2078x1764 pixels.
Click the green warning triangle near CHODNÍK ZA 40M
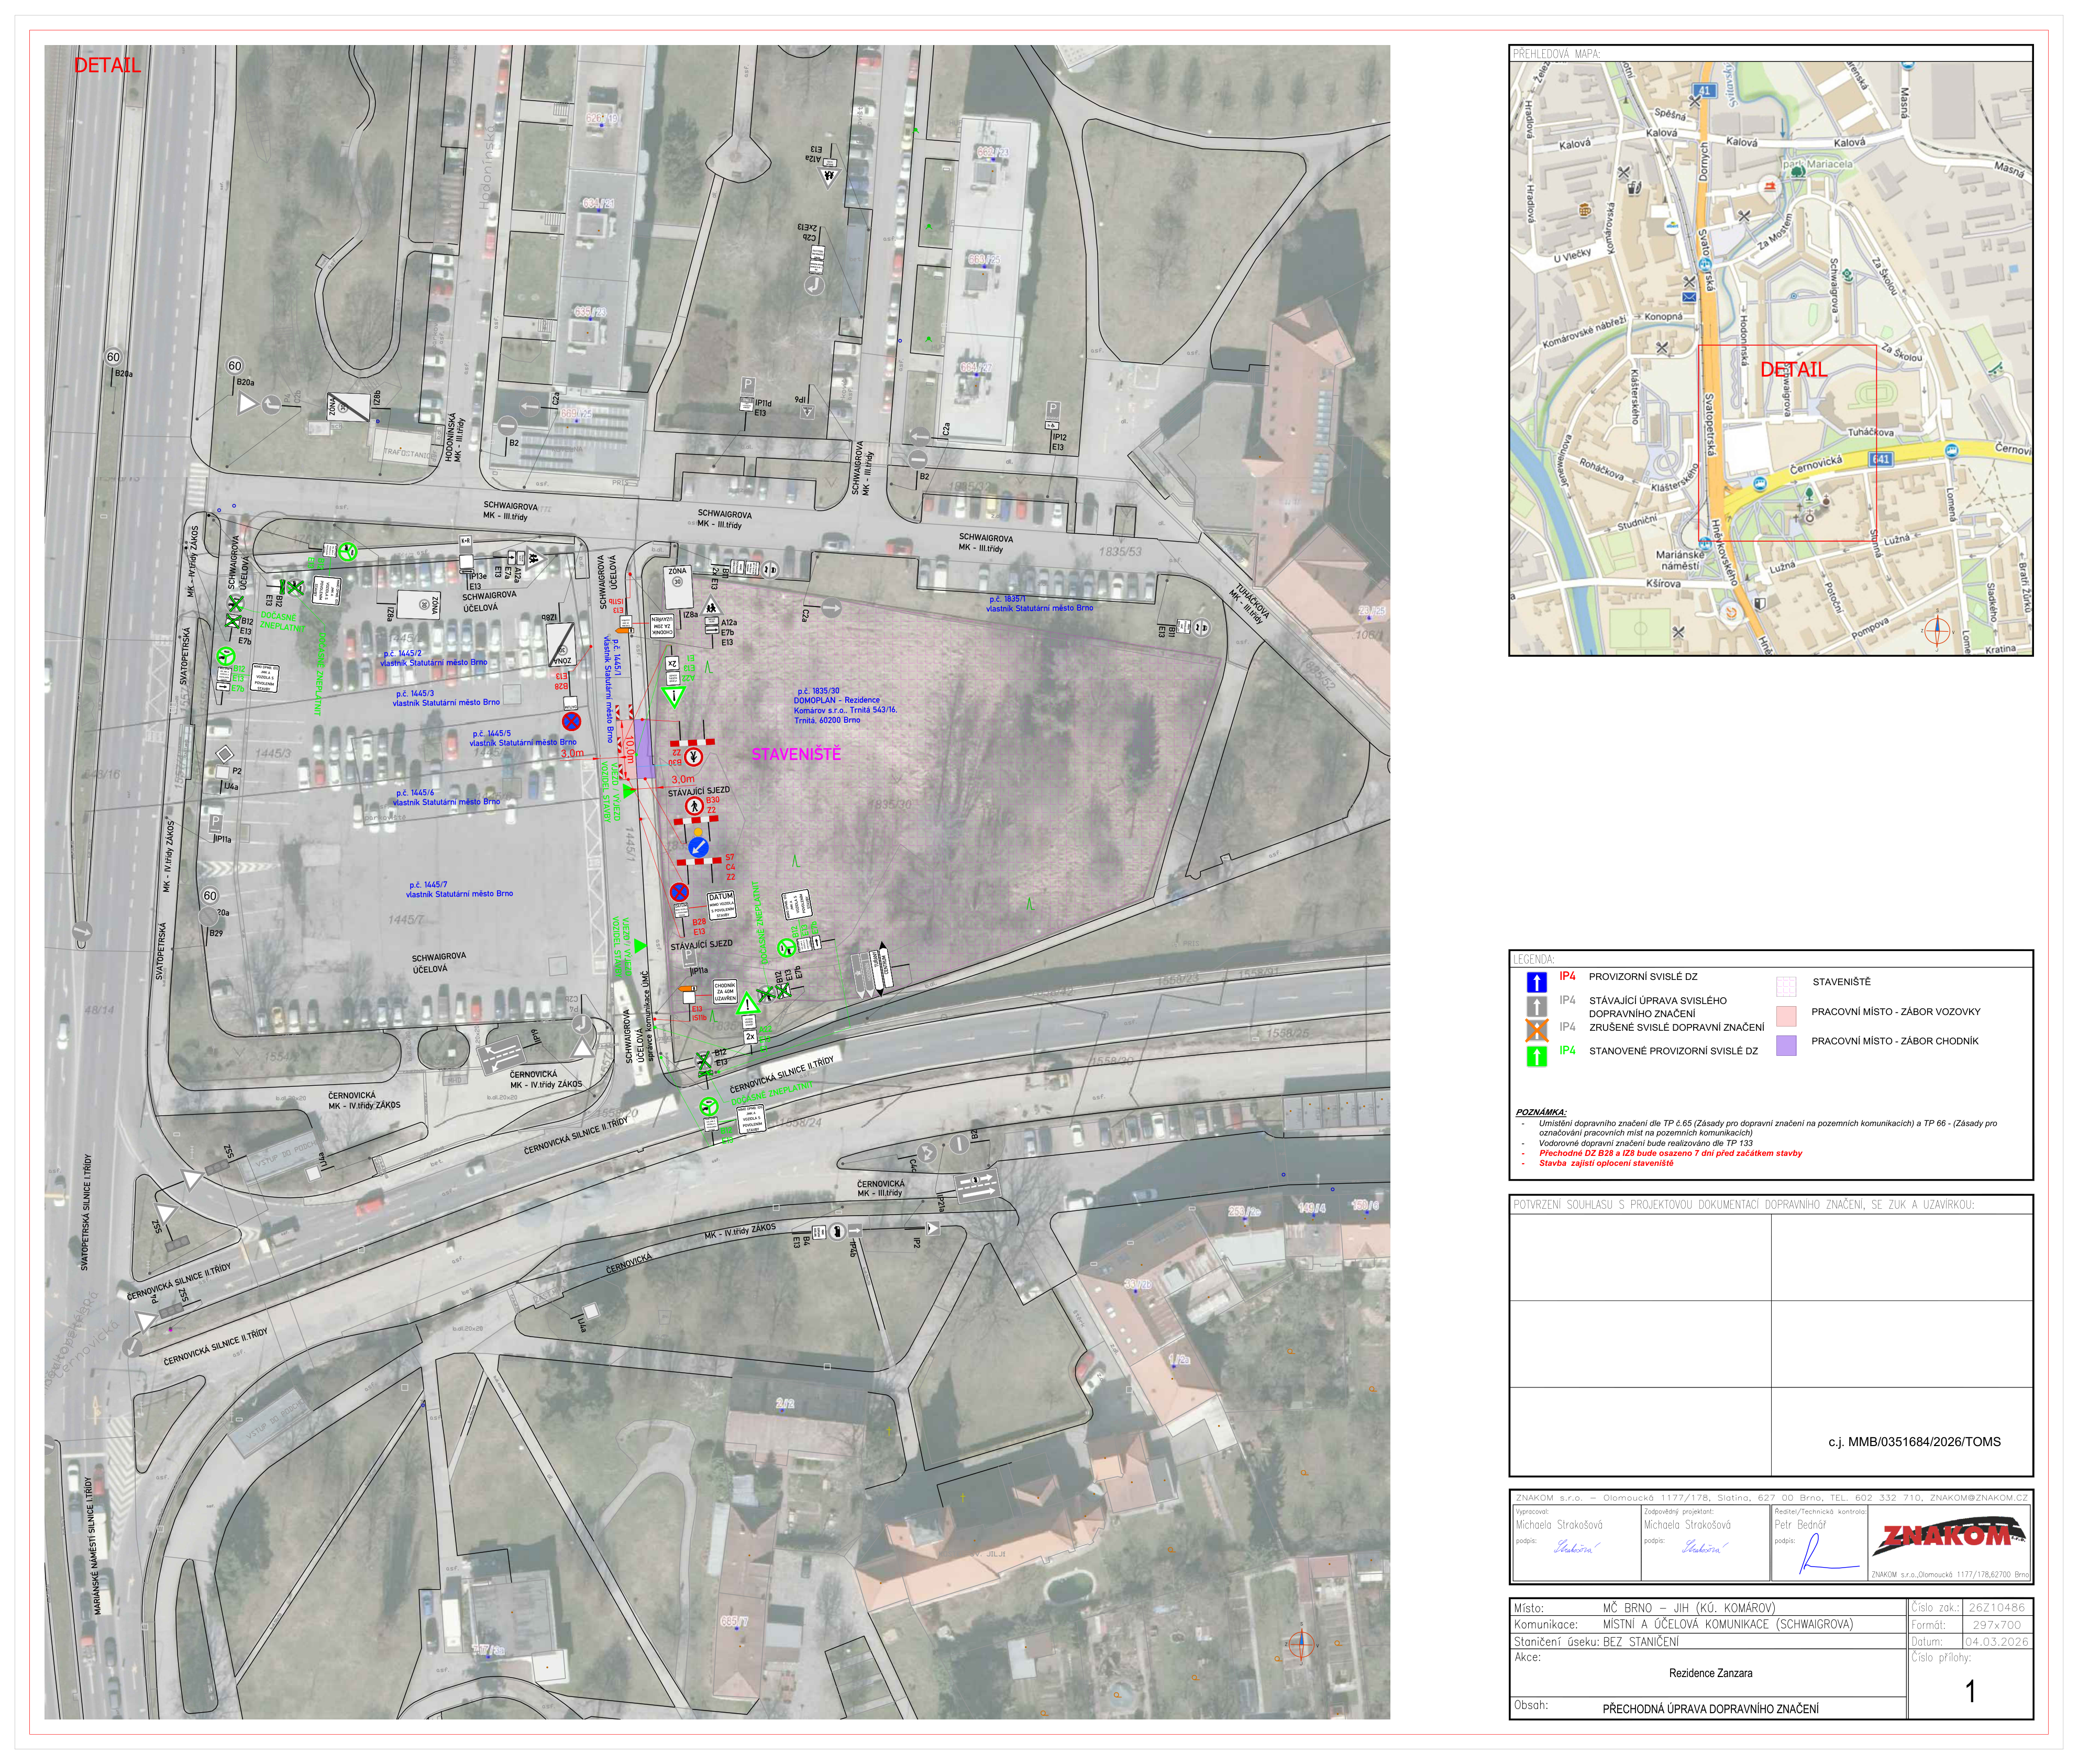point(747,1003)
